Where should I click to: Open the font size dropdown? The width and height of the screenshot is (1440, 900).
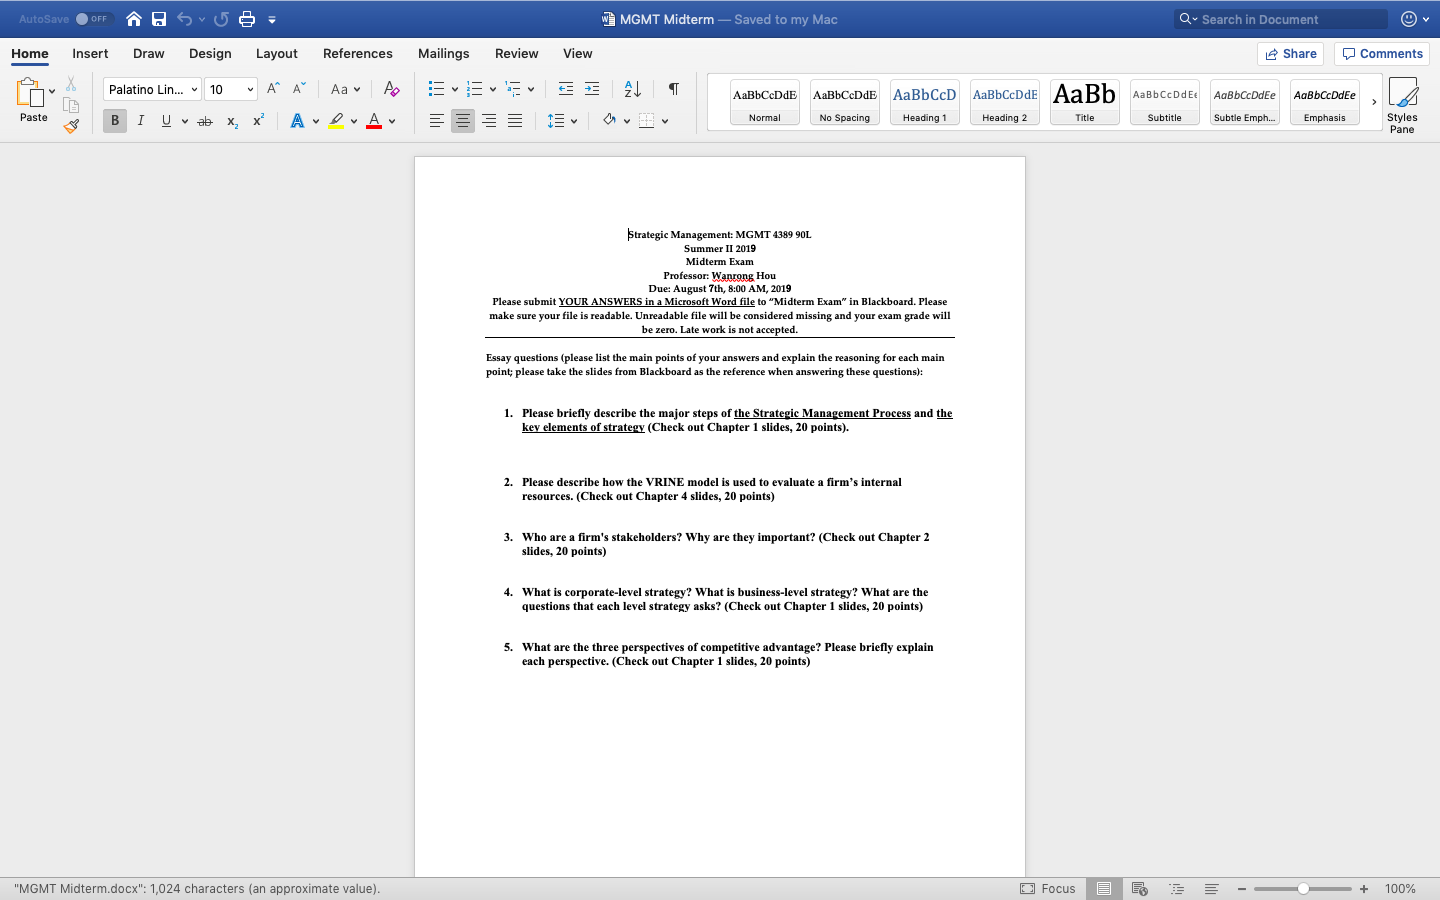[250, 89]
